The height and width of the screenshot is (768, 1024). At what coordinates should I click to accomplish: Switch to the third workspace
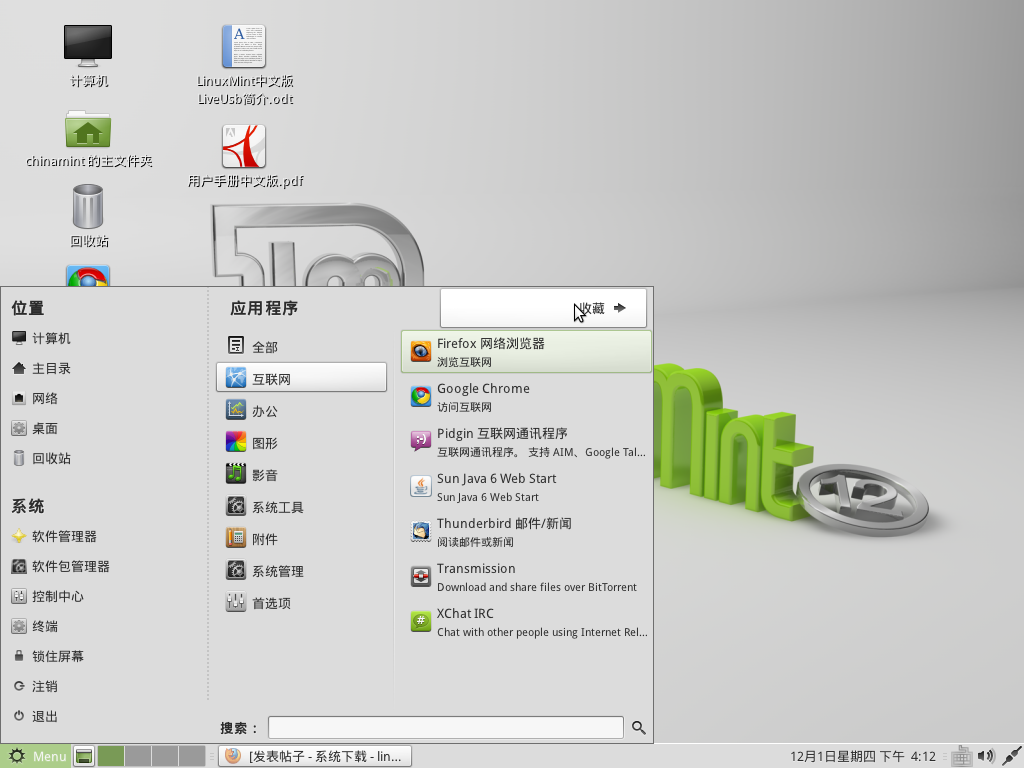pos(165,756)
